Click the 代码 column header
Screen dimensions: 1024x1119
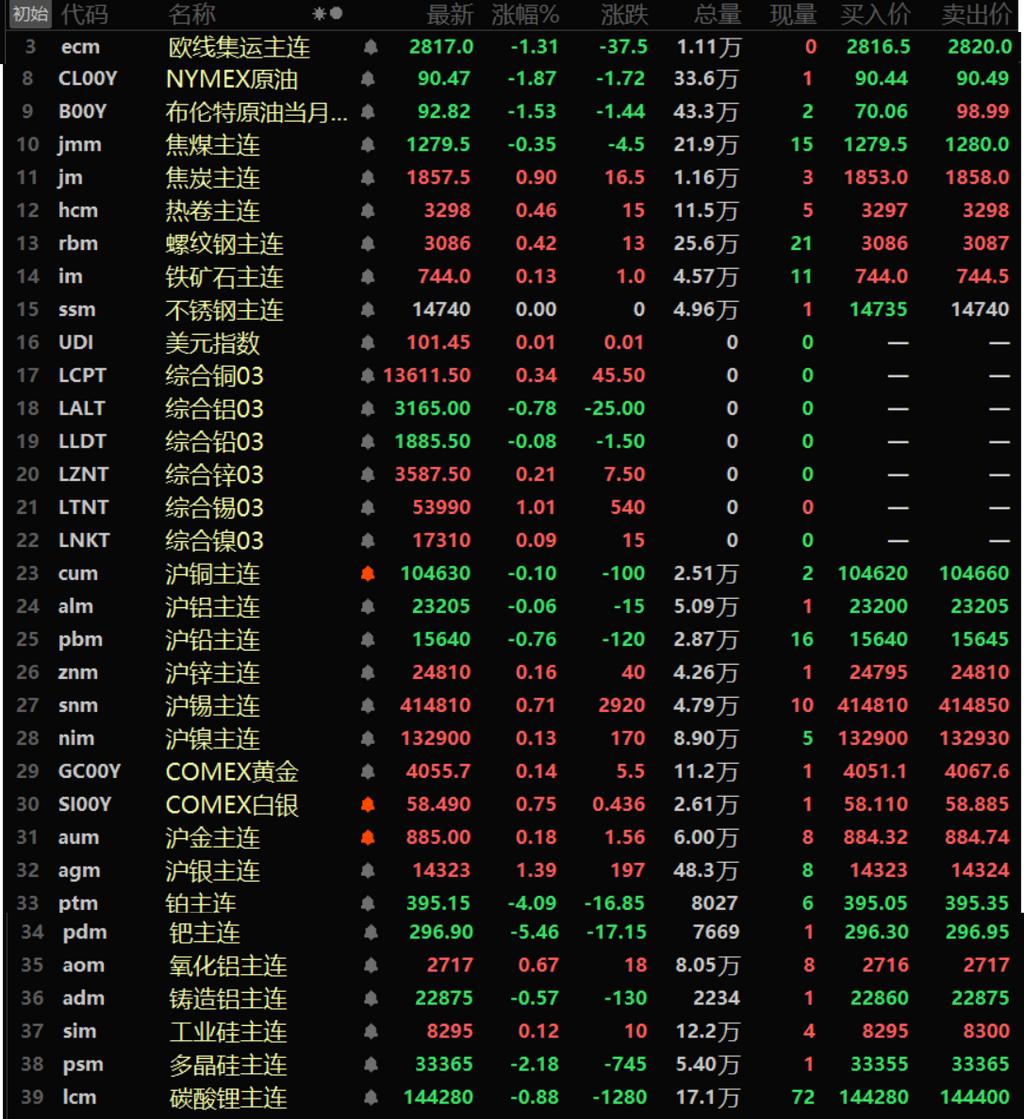(x=84, y=14)
